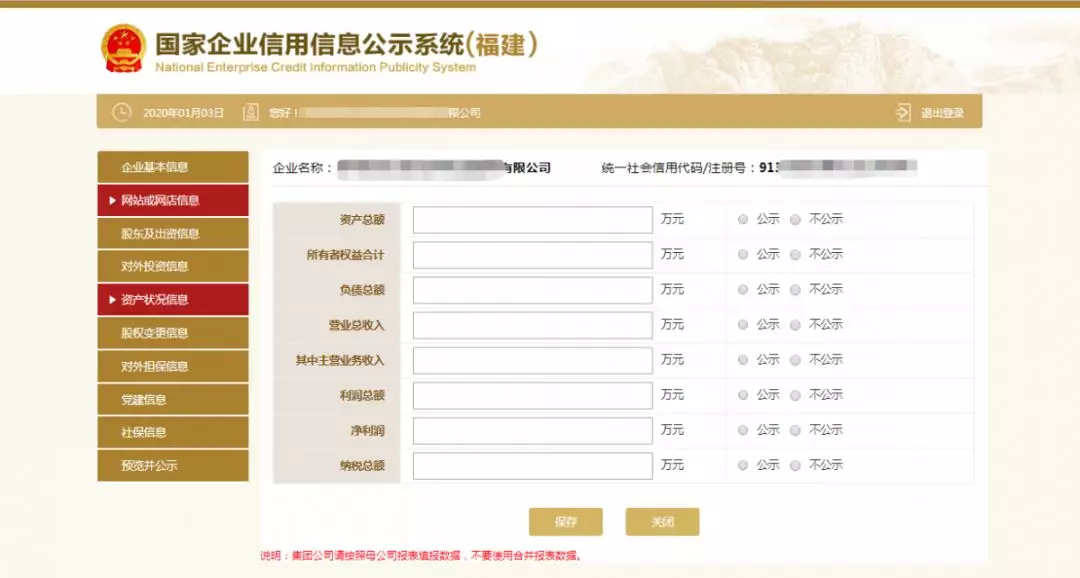The height and width of the screenshot is (578, 1080).
Task: Open 预览并公示 section
Action: pyautogui.click(x=172, y=465)
